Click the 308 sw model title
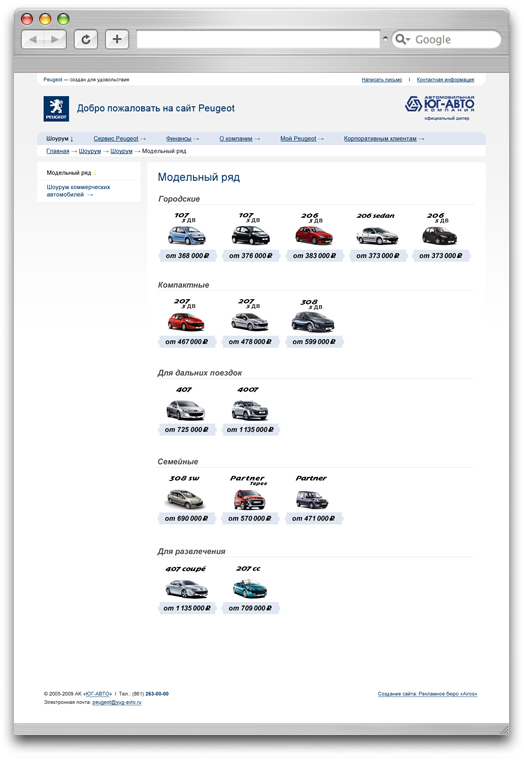The height and width of the screenshot is (761, 524). point(184,479)
